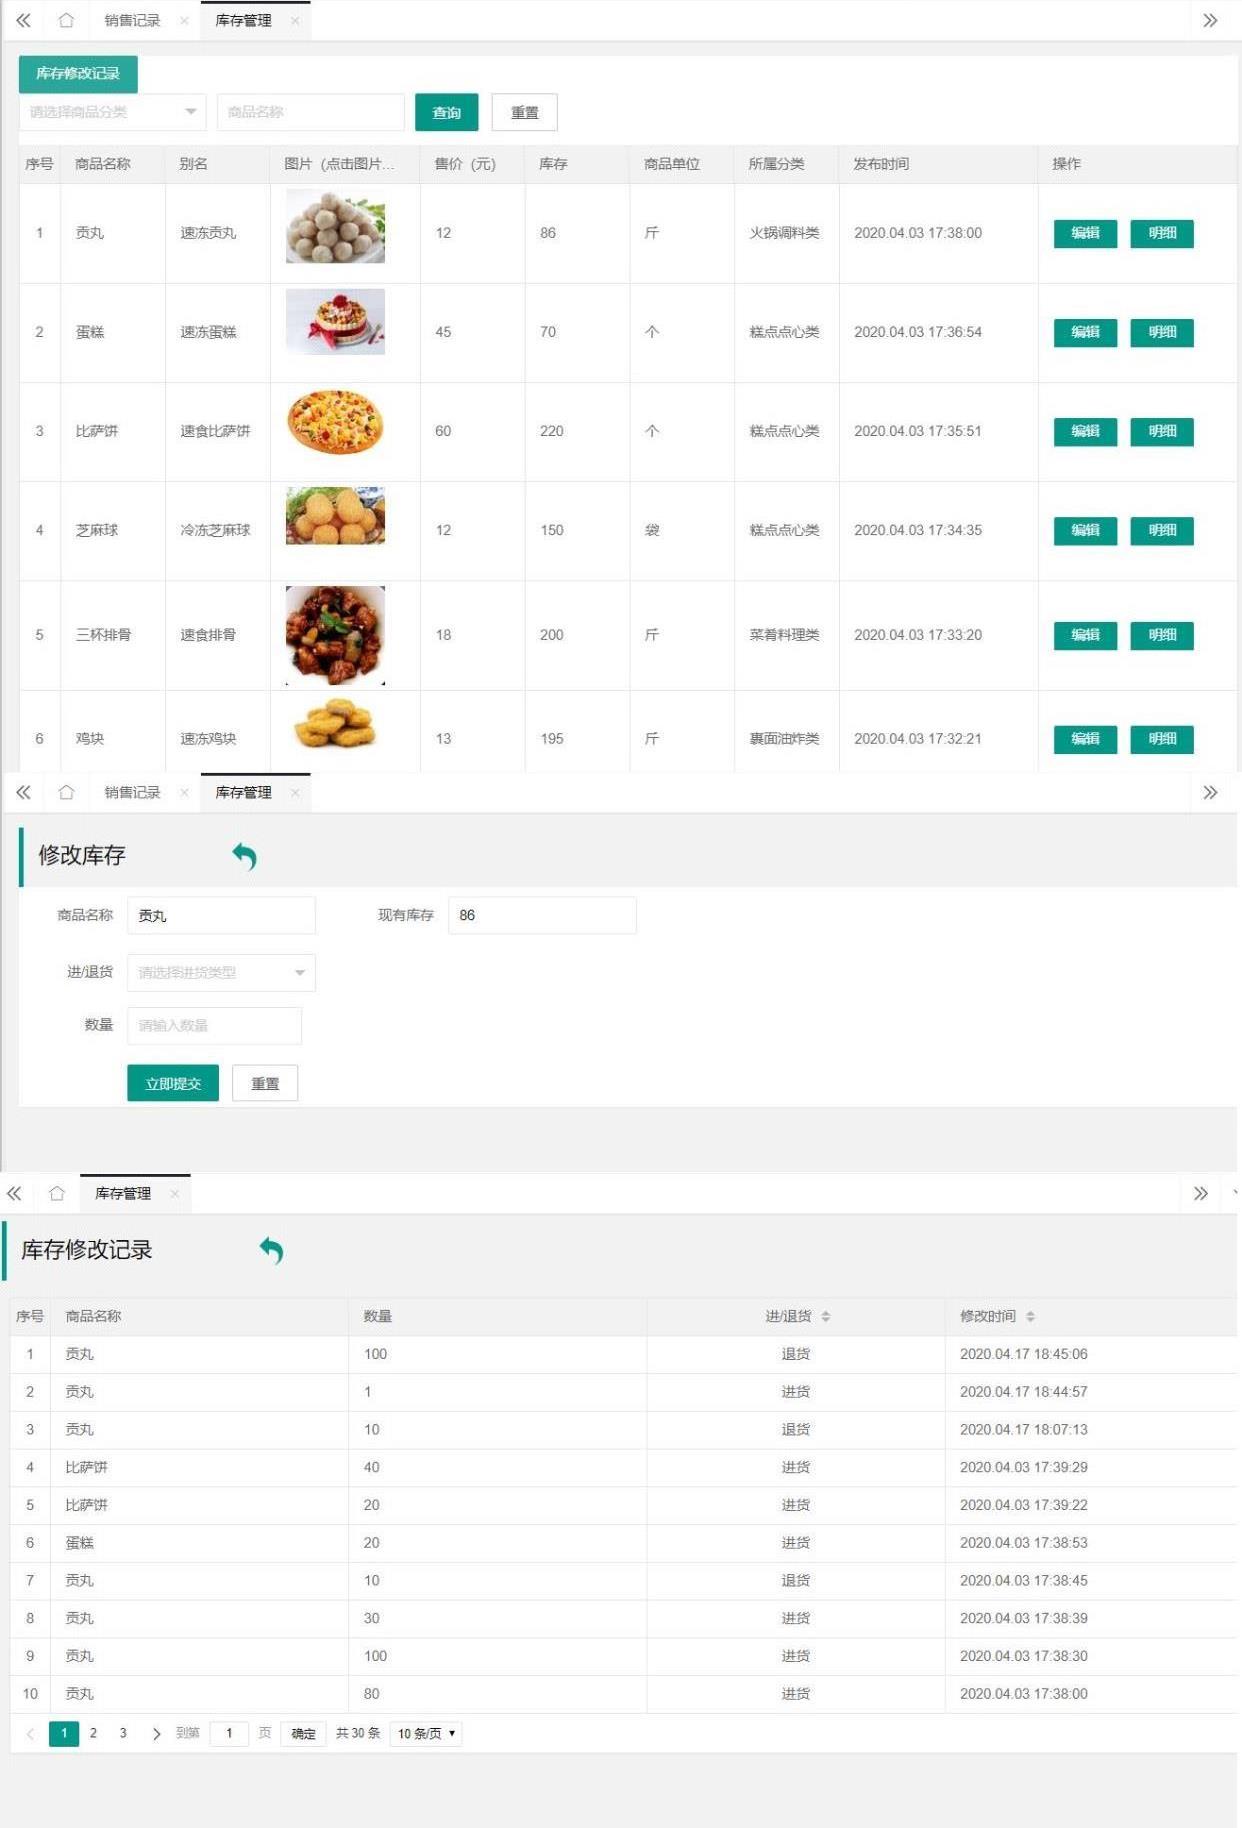
Task: Click the home icon in the bottom tab bar
Action: tap(57, 1193)
